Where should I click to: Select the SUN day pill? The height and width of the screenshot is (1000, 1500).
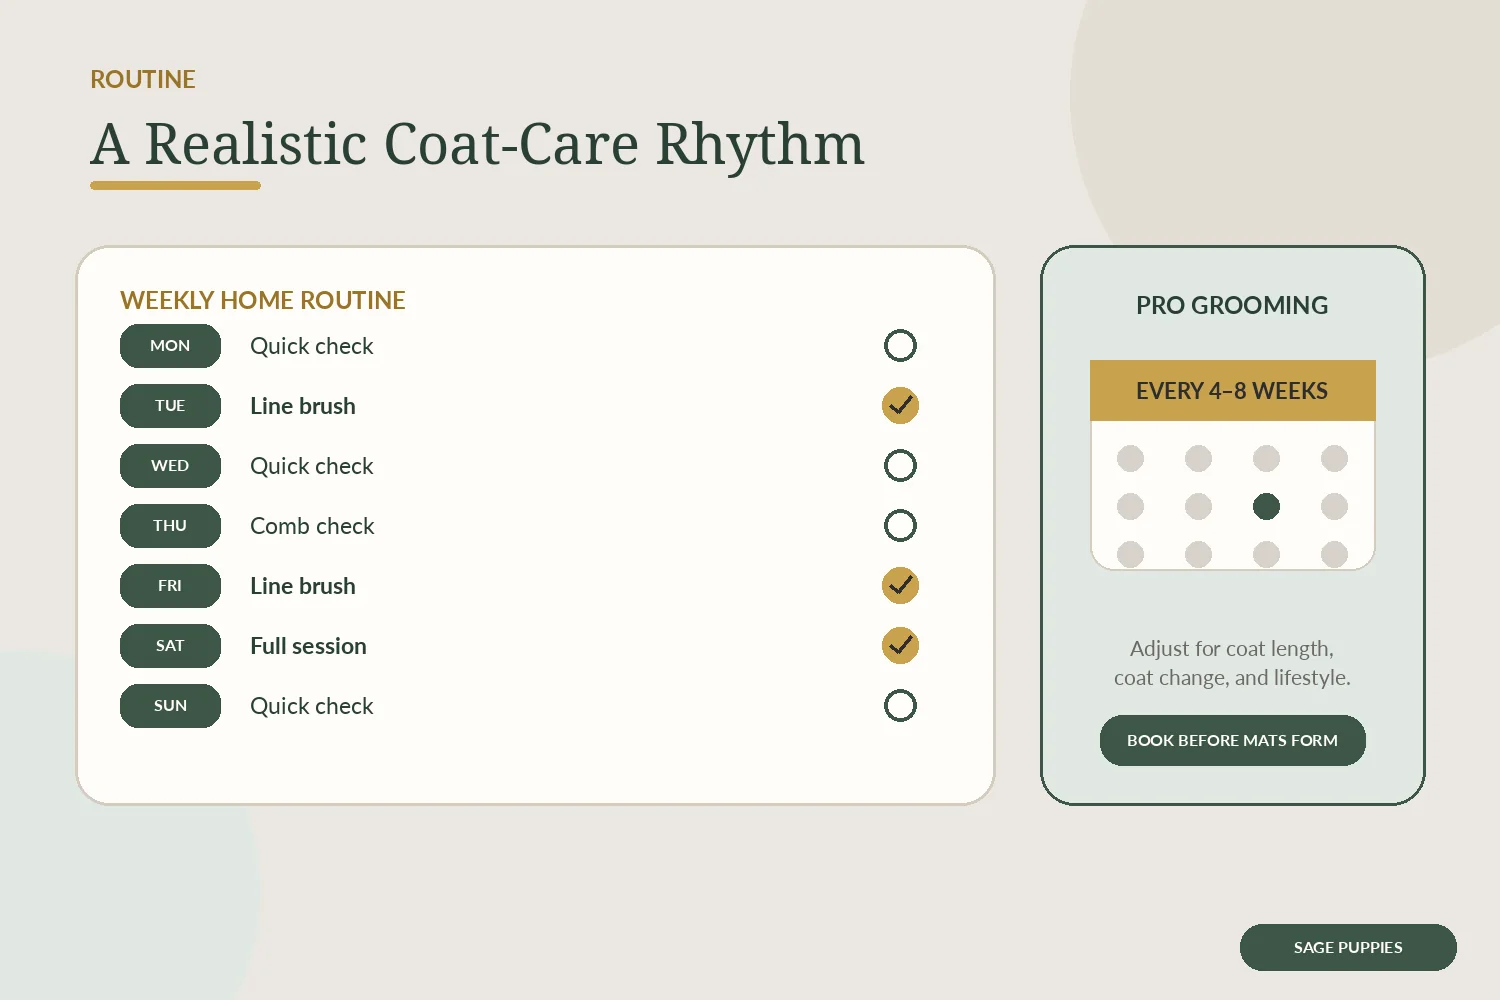click(170, 706)
